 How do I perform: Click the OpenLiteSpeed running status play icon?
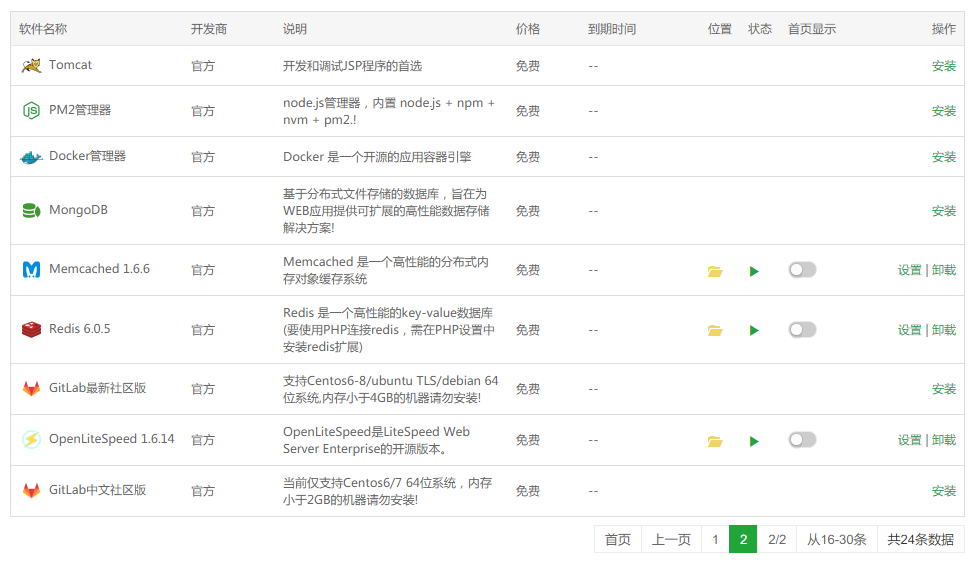(754, 442)
